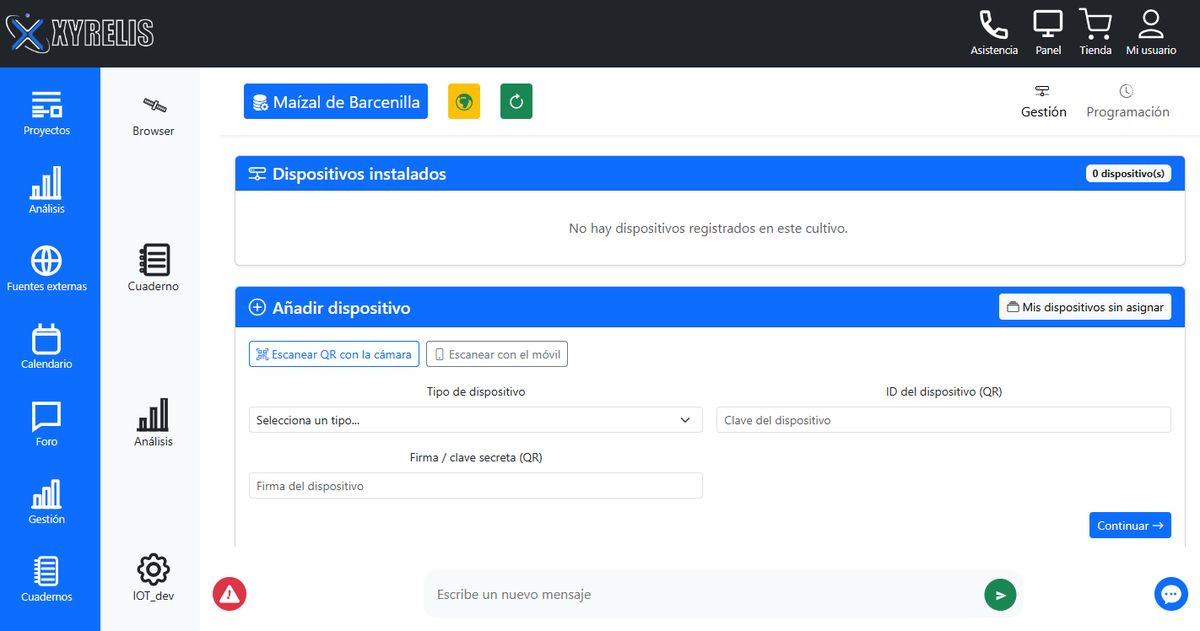This screenshot has height=631, width=1200.
Task: Click the yellow globe button
Action: pyautogui.click(x=464, y=101)
